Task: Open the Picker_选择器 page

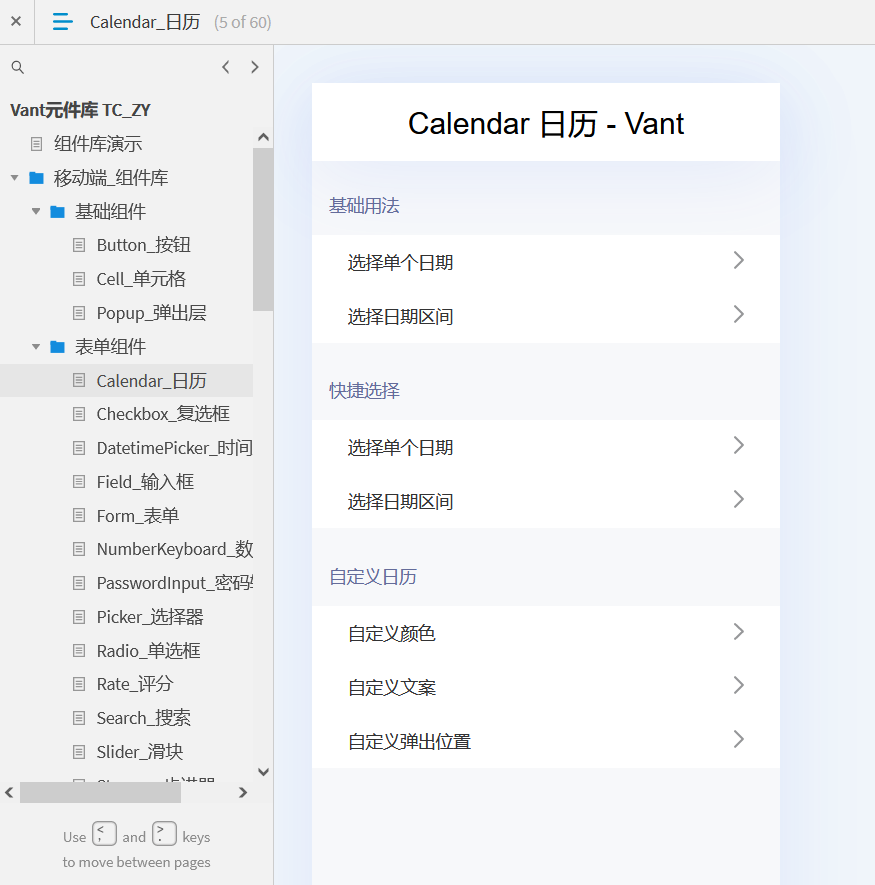Action: 150,616
